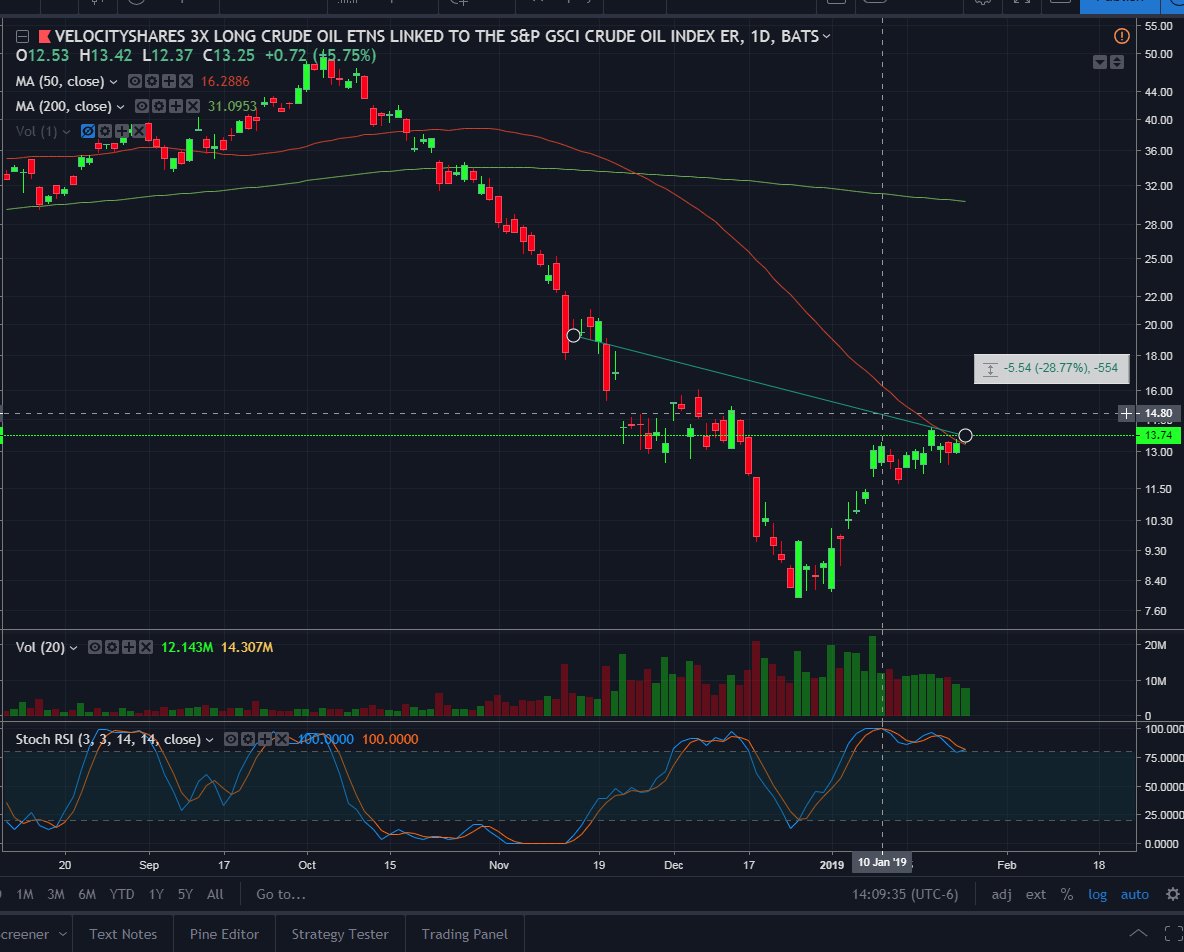Image resolution: width=1184 pixels, height=952 pixels.
Task: Show the hidden Vol (1) indicator
Action: pos(88,131)
